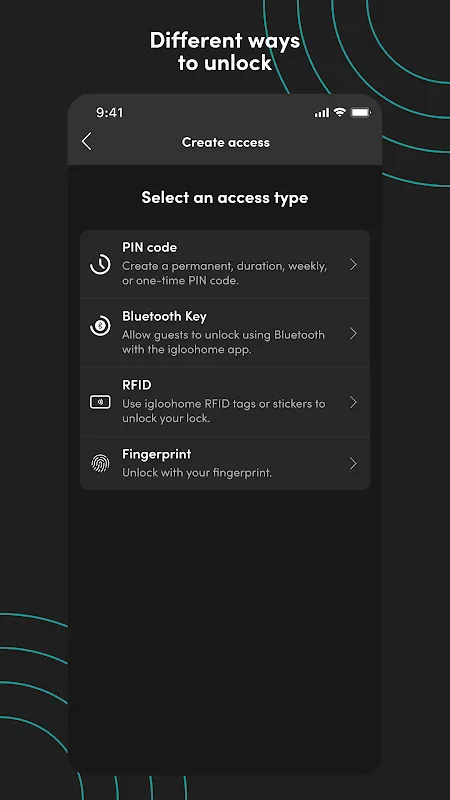The image size is (450, 800).
Task: Click 'Select an access type' heading
Action: pos(224,197)
